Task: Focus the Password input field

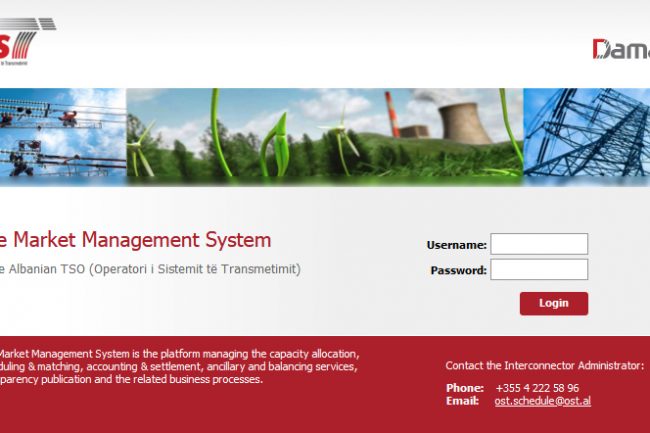Action: (539, 270)
